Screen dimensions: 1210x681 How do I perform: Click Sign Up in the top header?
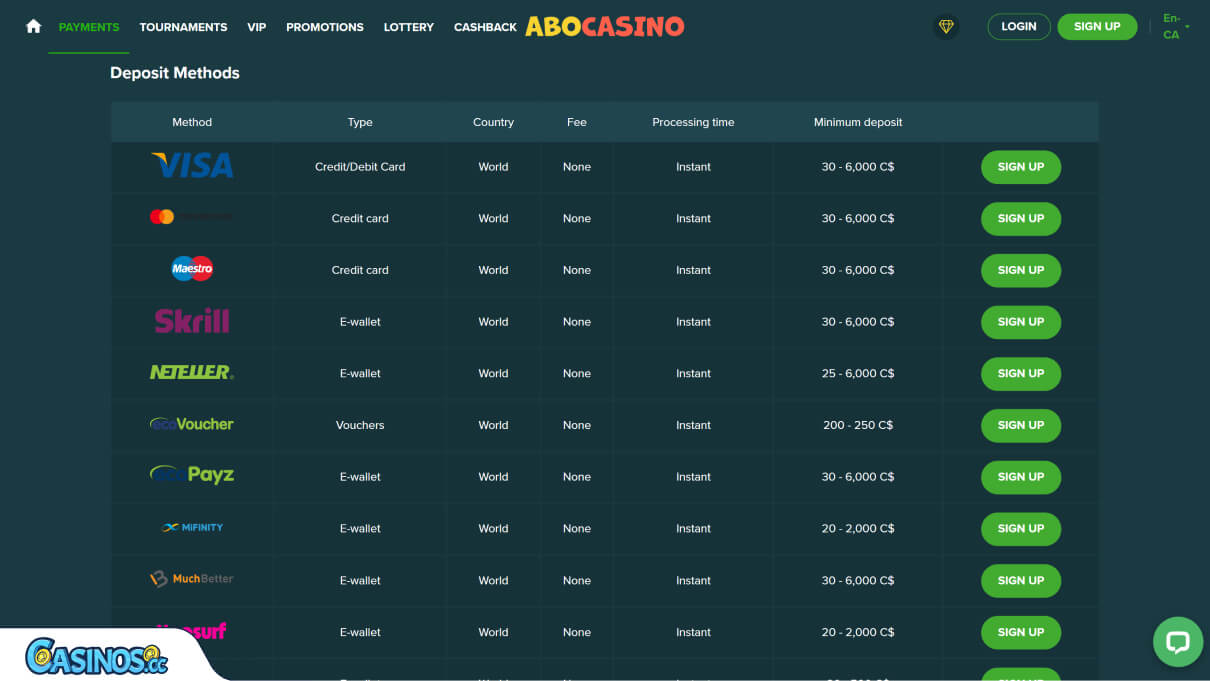[x=1097, y=27]
